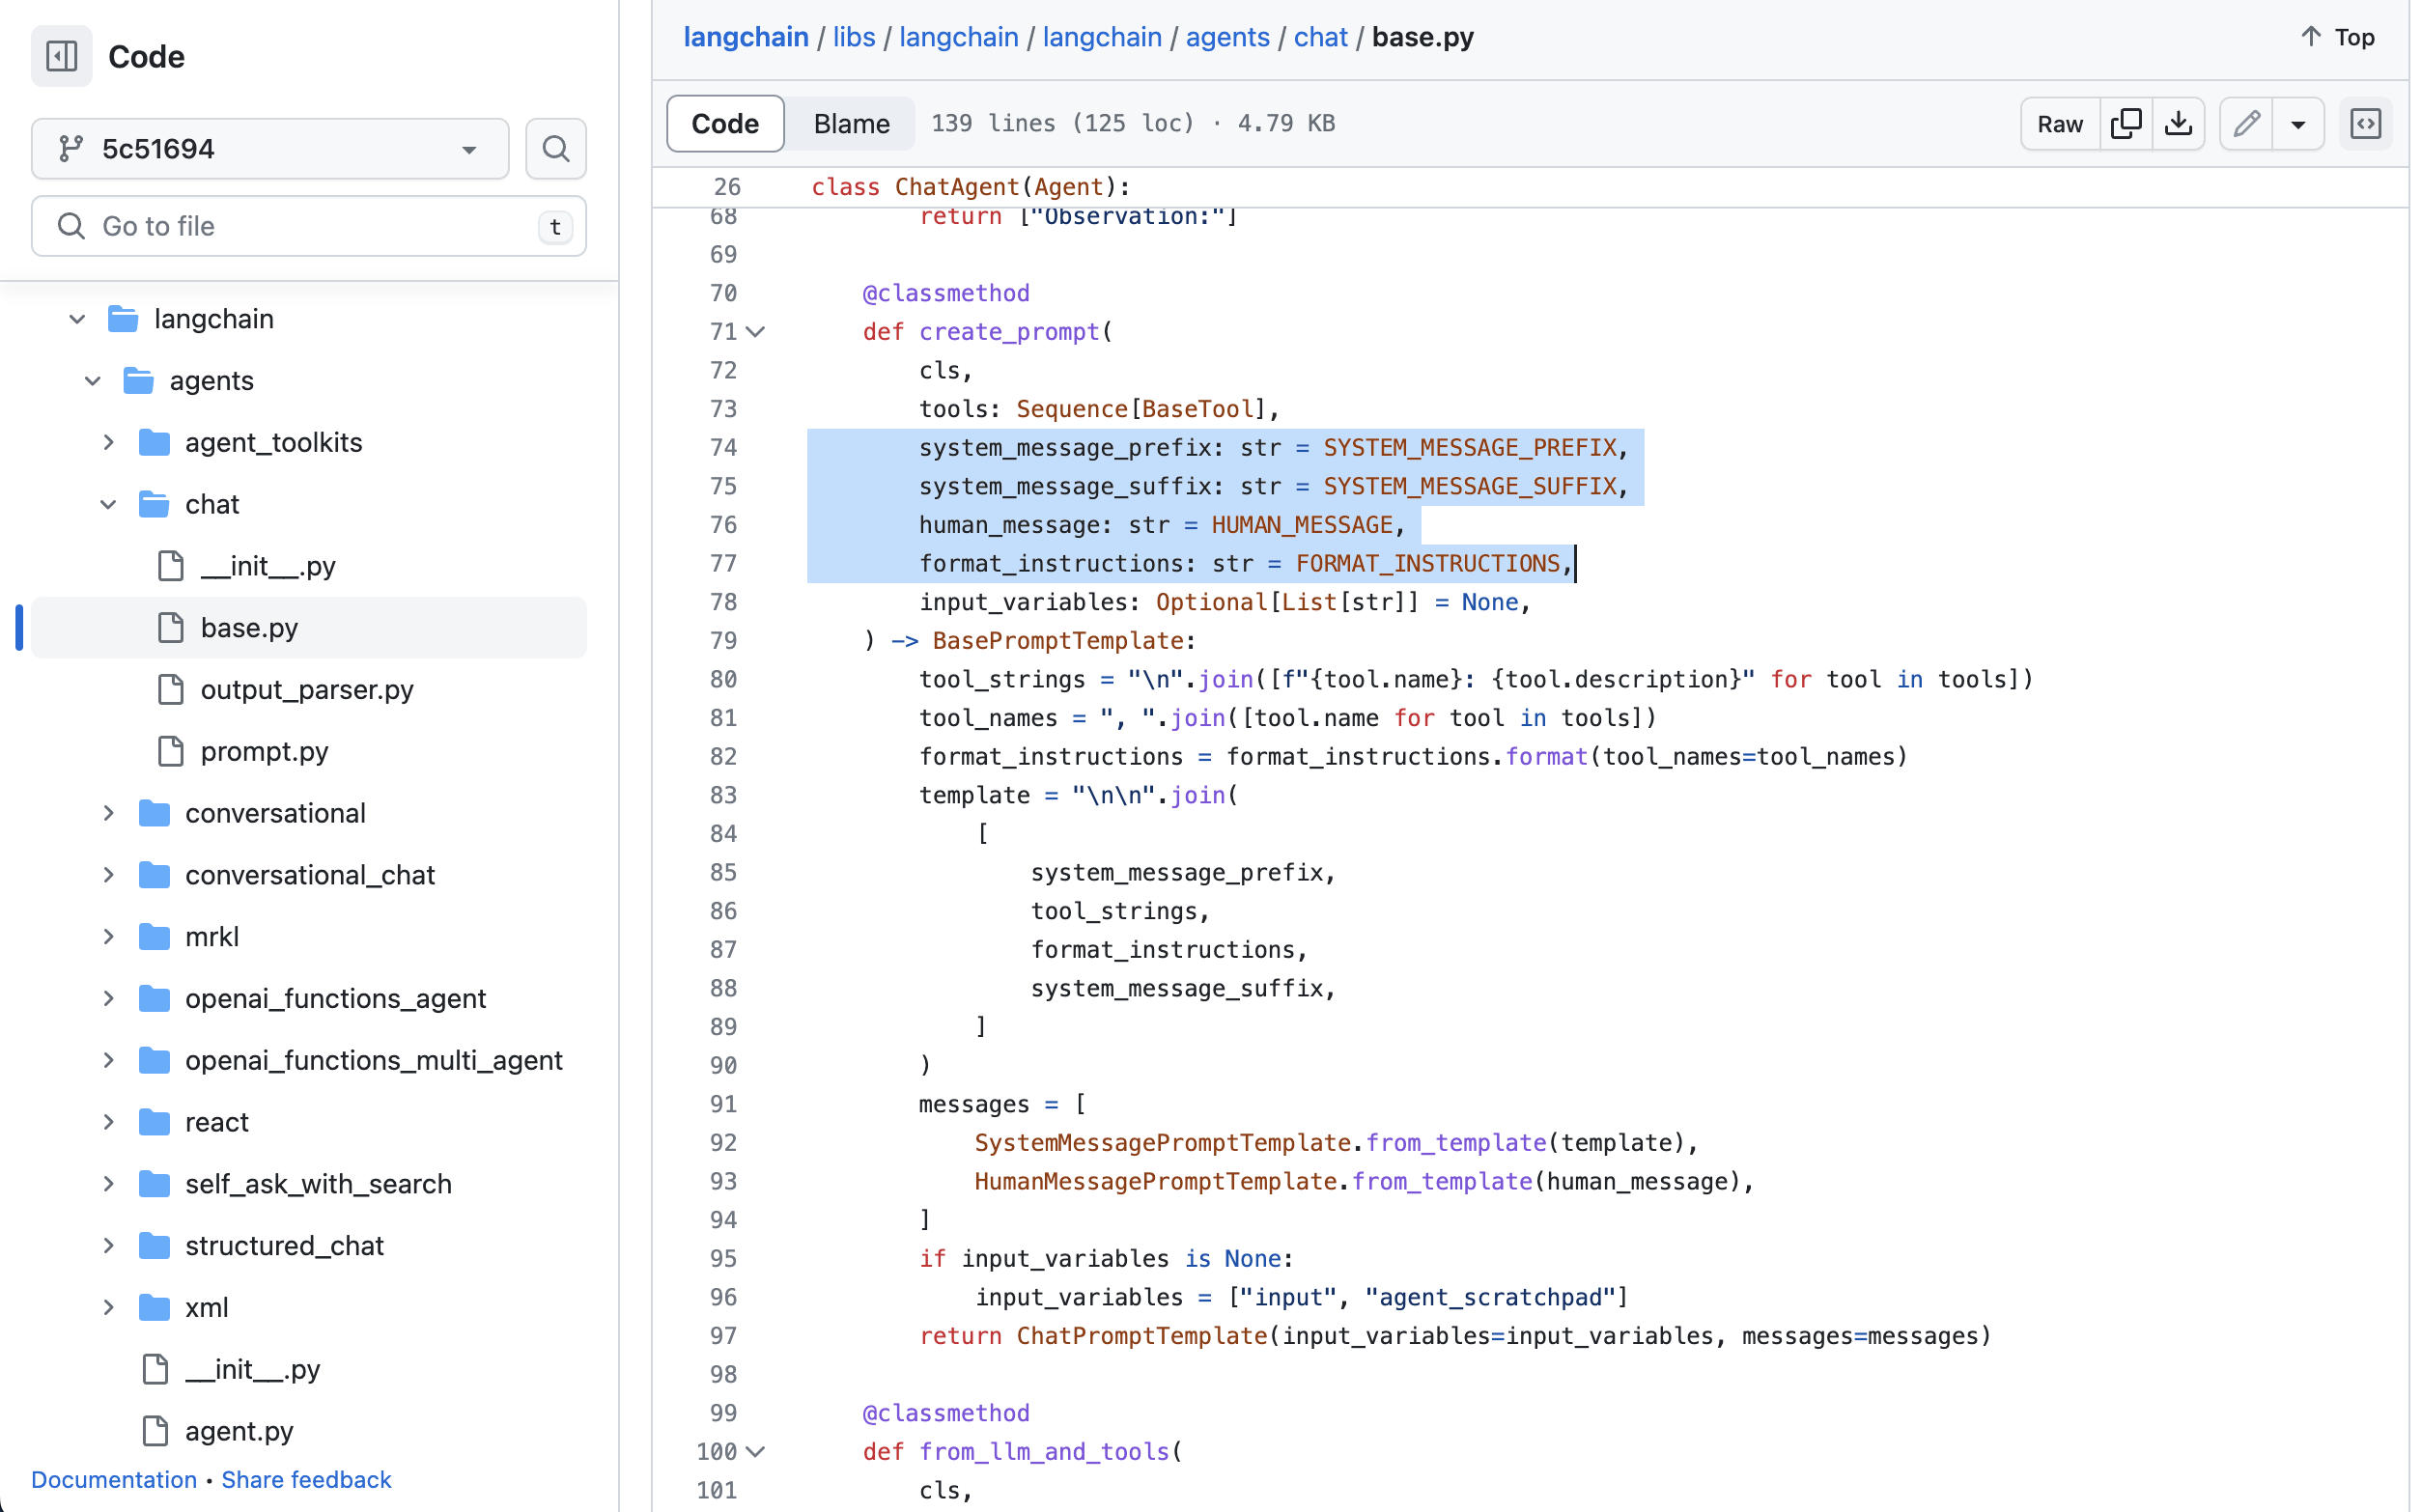Open additional edit options dropdown arrow
The height and width of the screenshot is (1512, 2422).
tap(2299, 123)
